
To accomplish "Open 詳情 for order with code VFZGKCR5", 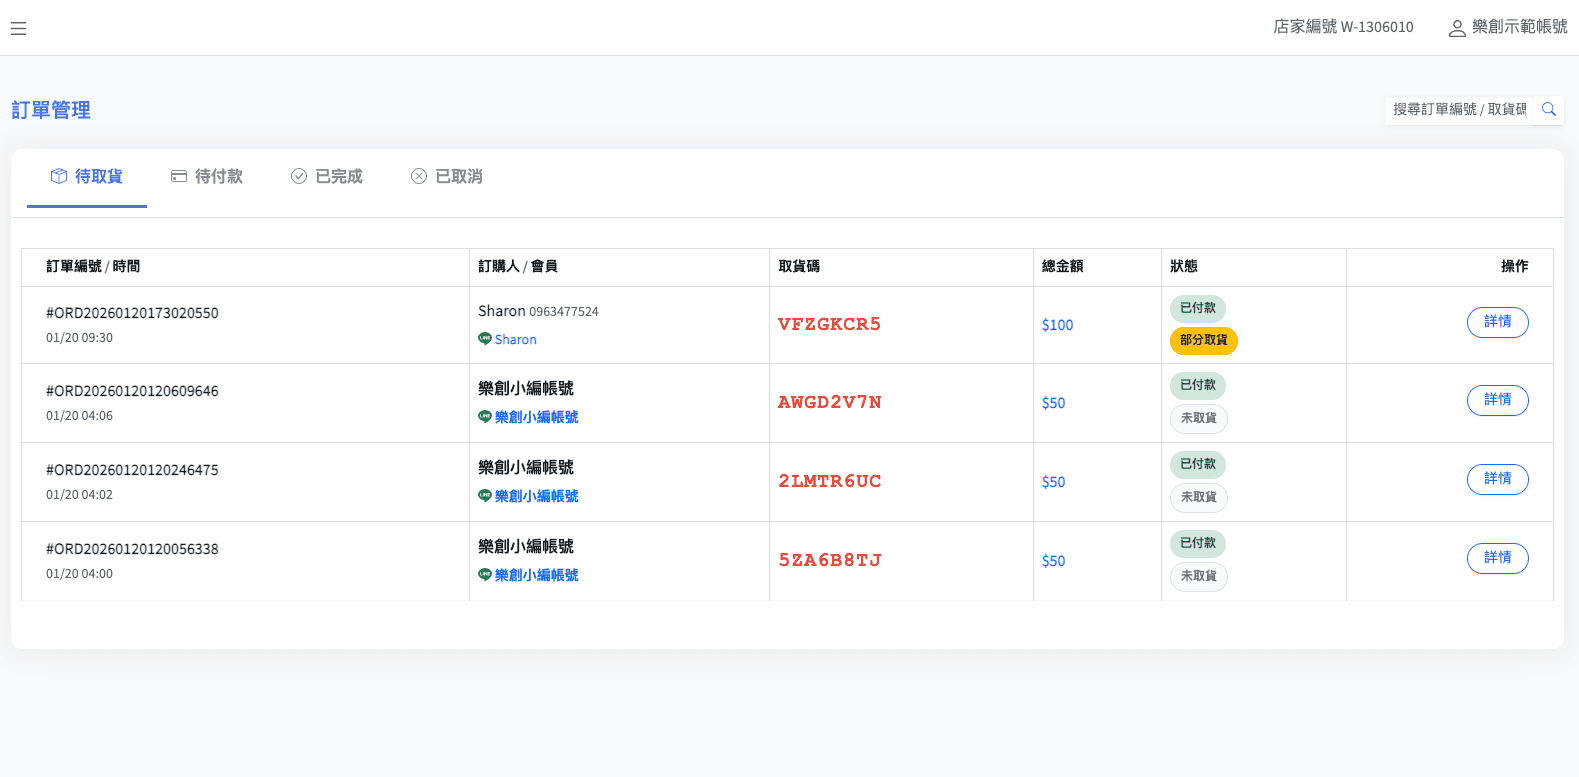I will pos(1497,322).
